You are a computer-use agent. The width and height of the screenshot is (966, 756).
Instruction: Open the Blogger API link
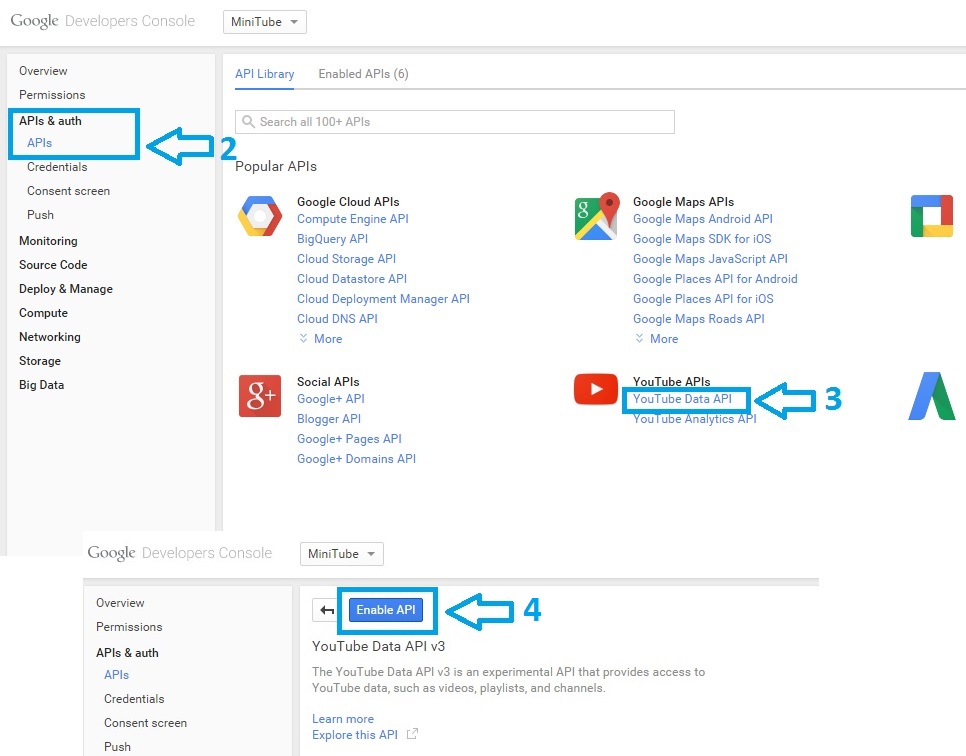coord(329,419)
